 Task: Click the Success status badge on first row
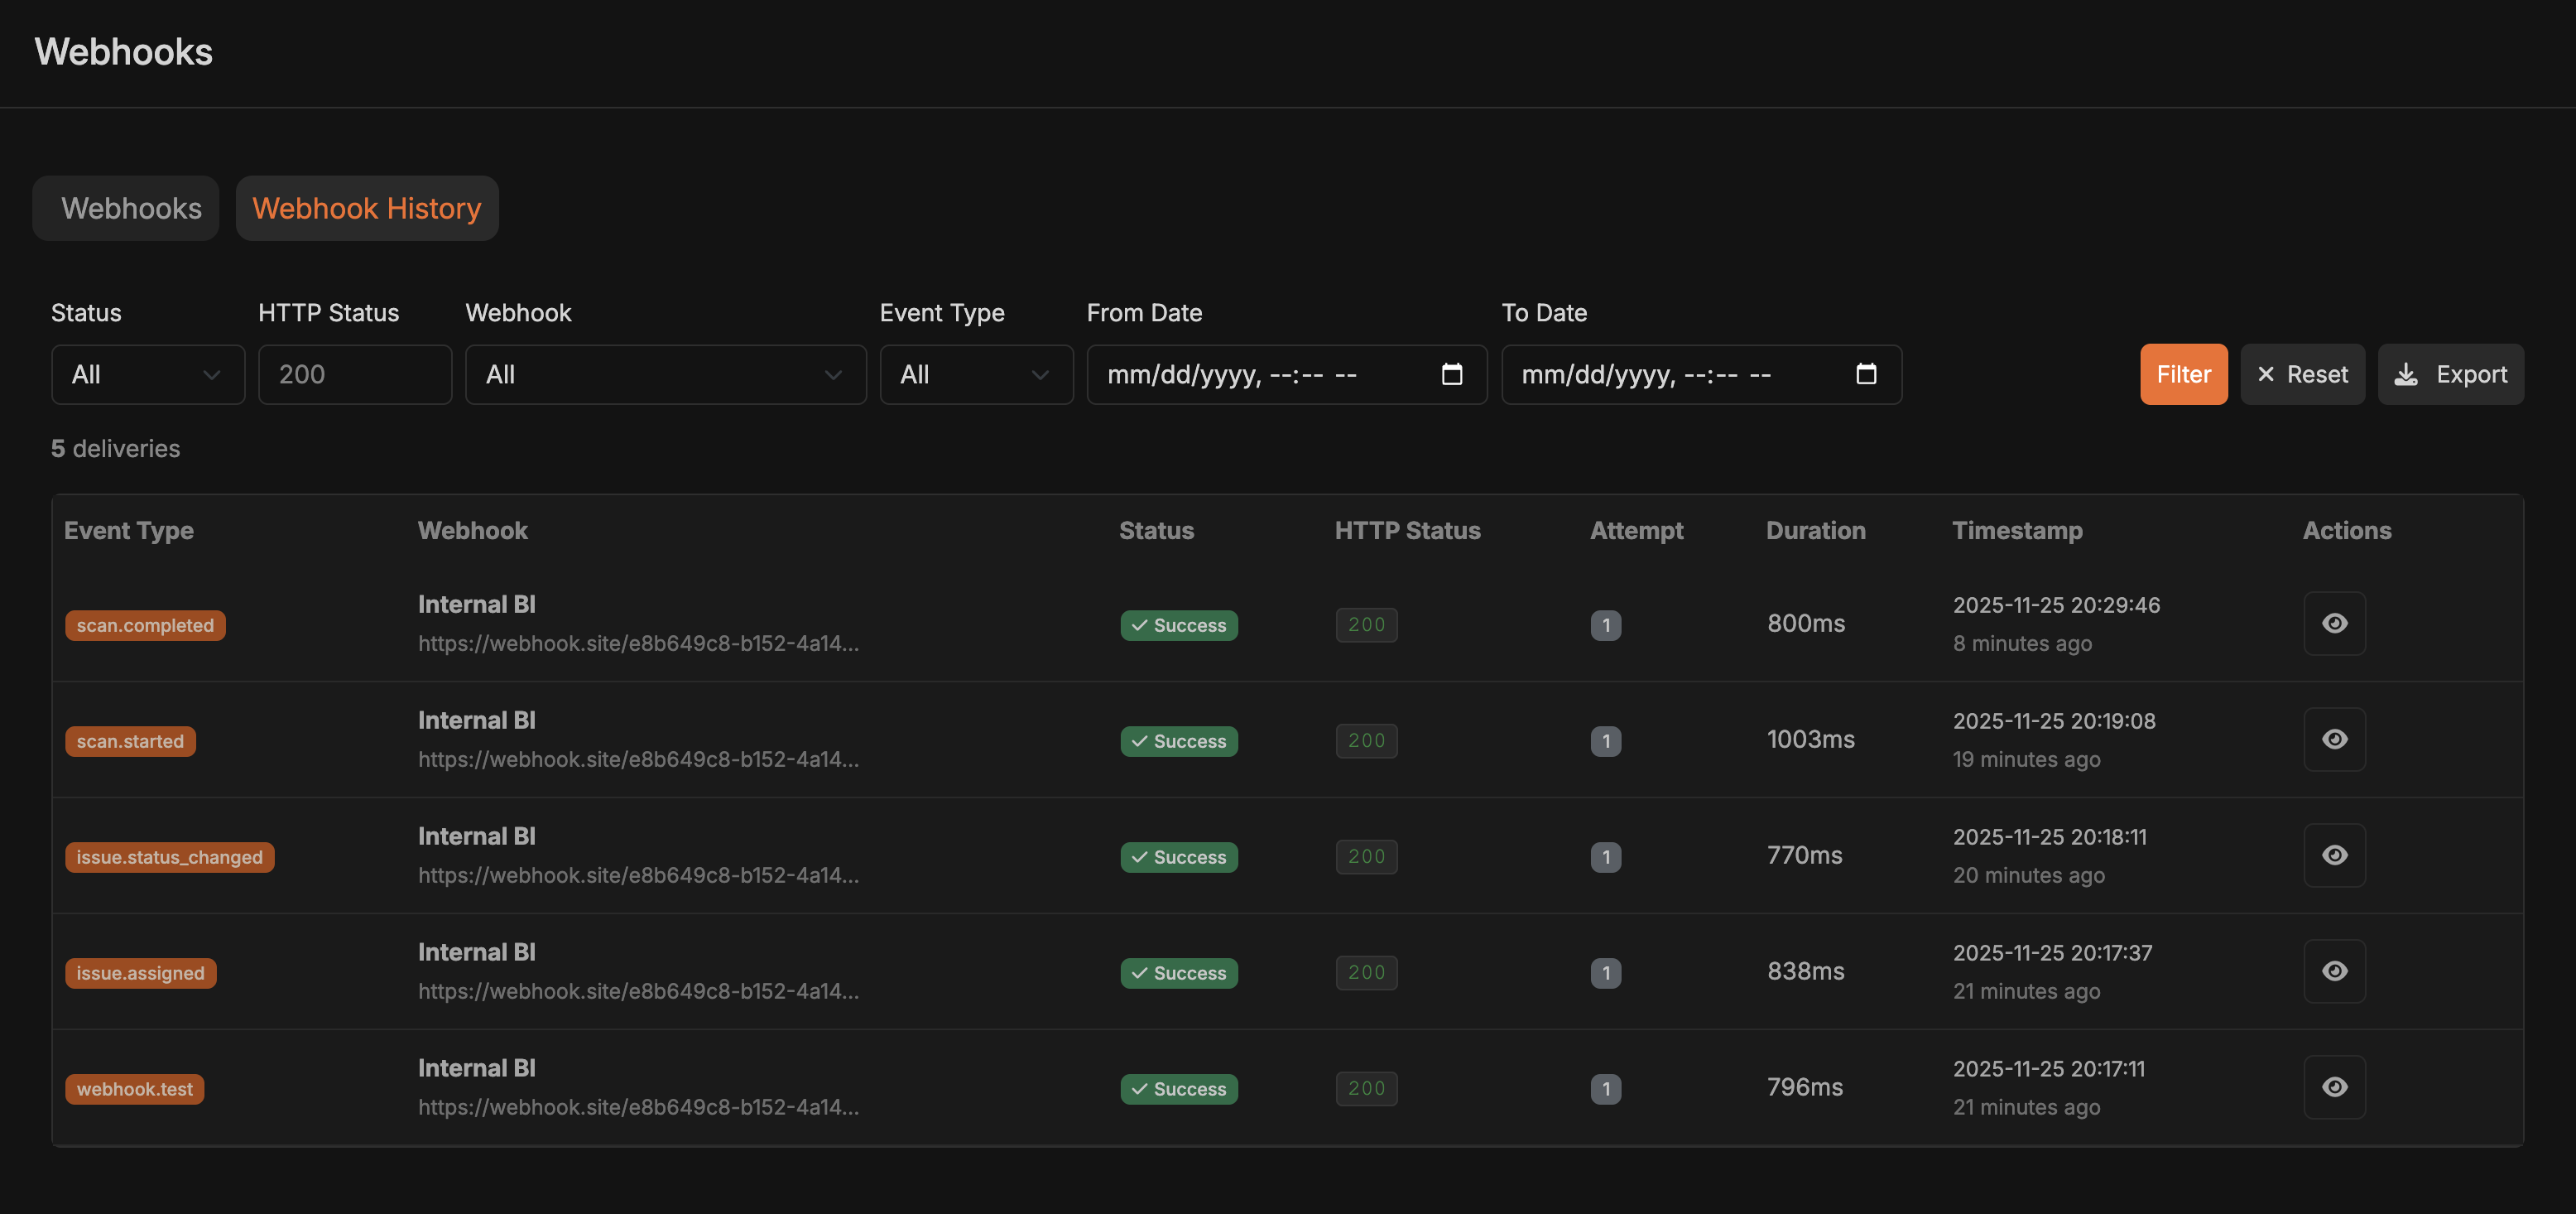(1179, 625)
